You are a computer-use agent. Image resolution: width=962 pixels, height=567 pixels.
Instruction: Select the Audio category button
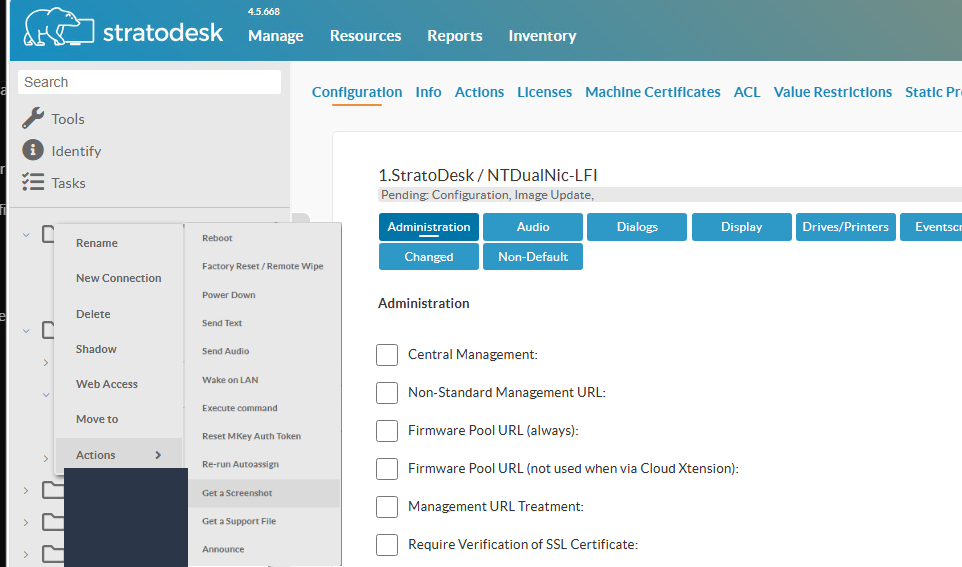pos(533,227)
